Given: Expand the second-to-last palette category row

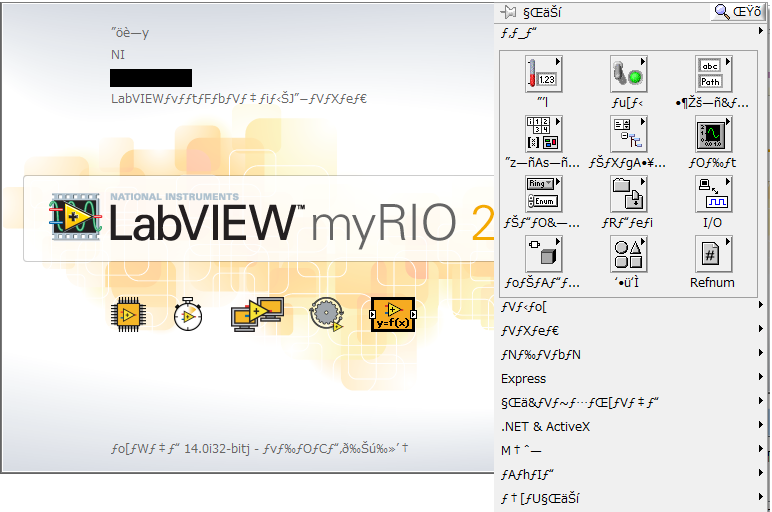Looking at the screenshot, I should click(x=632, y=474).
